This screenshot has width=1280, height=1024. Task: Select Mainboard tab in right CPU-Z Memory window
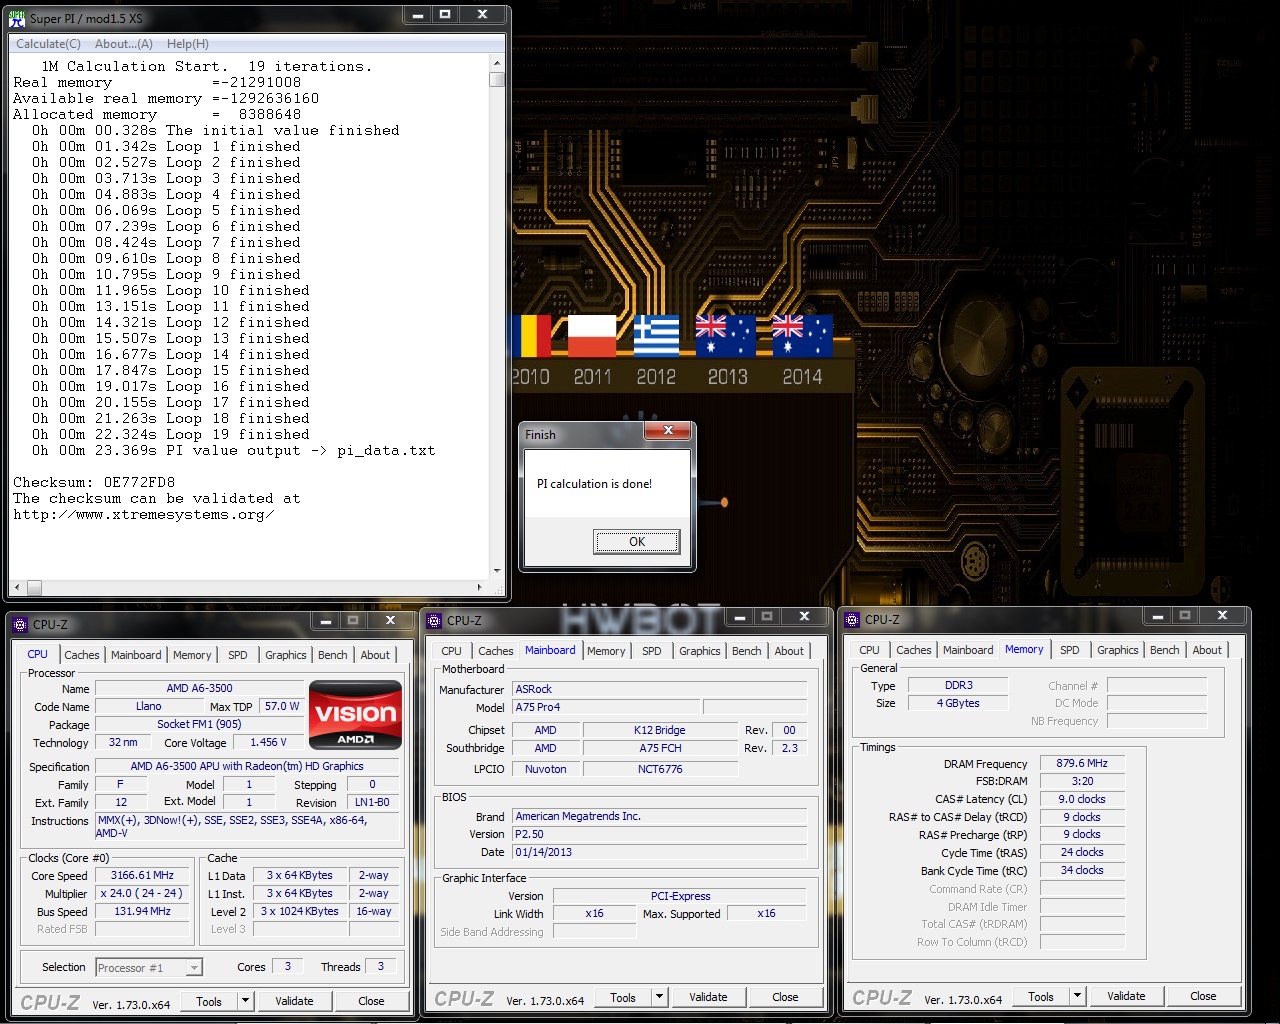tap(968, 650)
